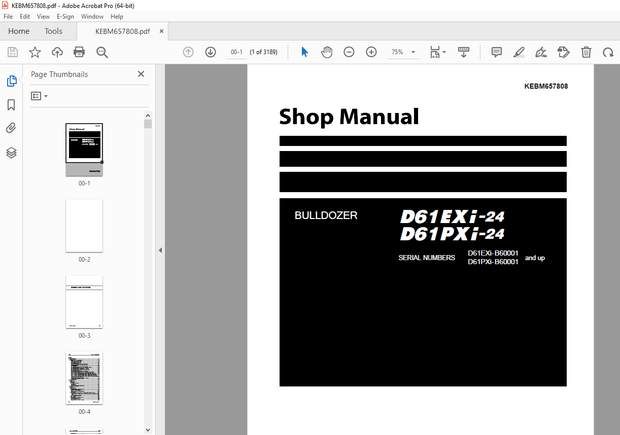Zoom out with the minus icon
The height and width of the screenshot is (435, 620).
[349, 52]
